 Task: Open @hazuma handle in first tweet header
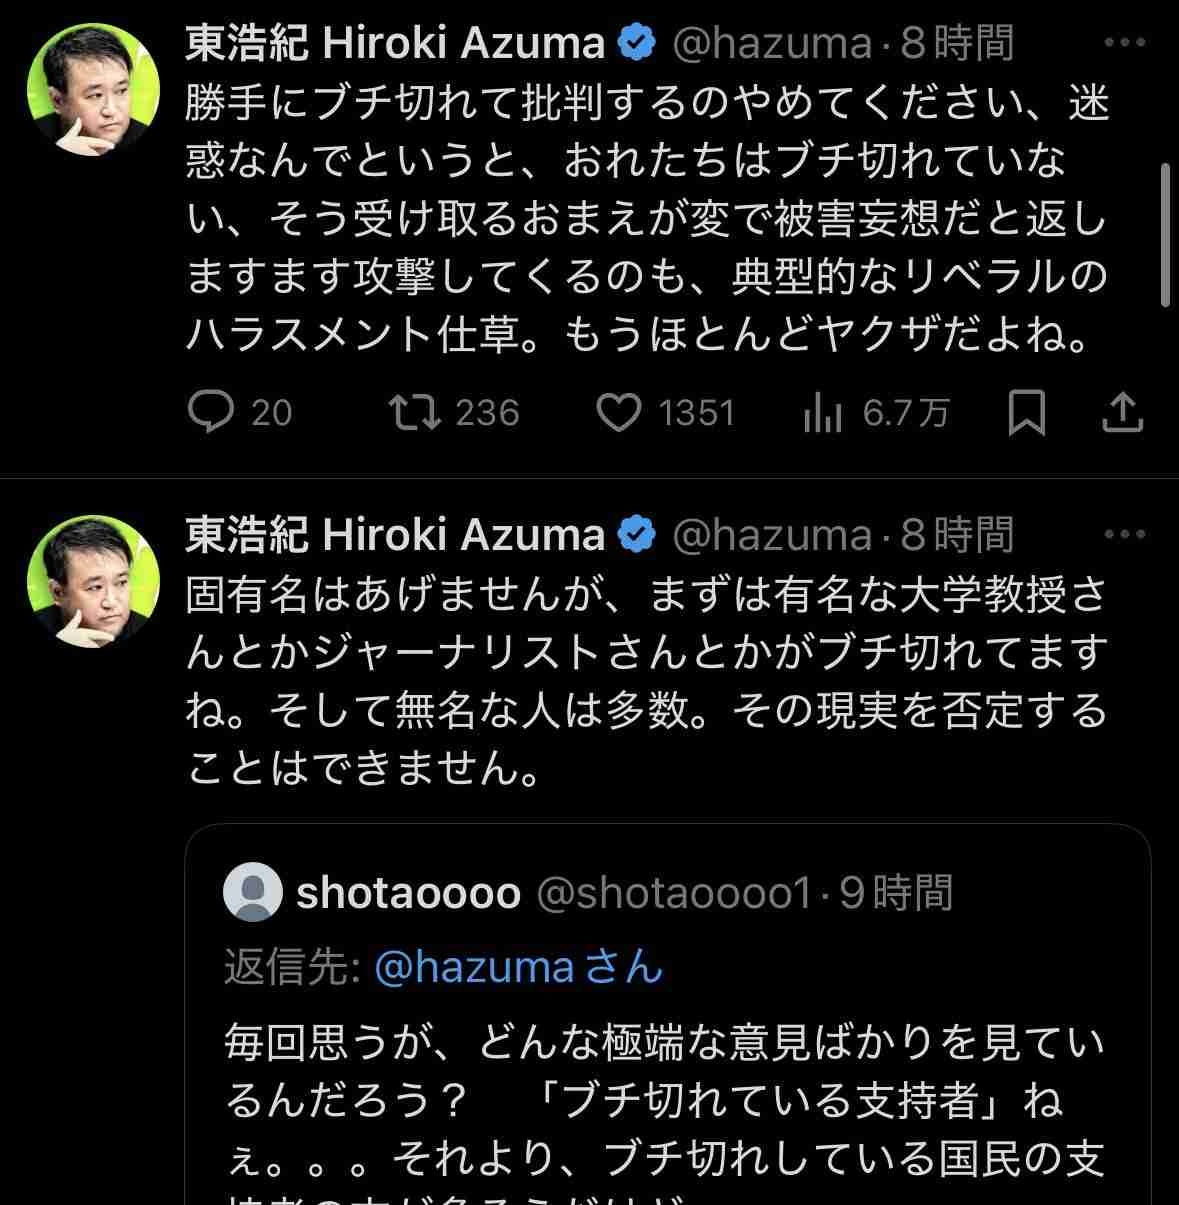pyautogui.click(x=771, y=43)
